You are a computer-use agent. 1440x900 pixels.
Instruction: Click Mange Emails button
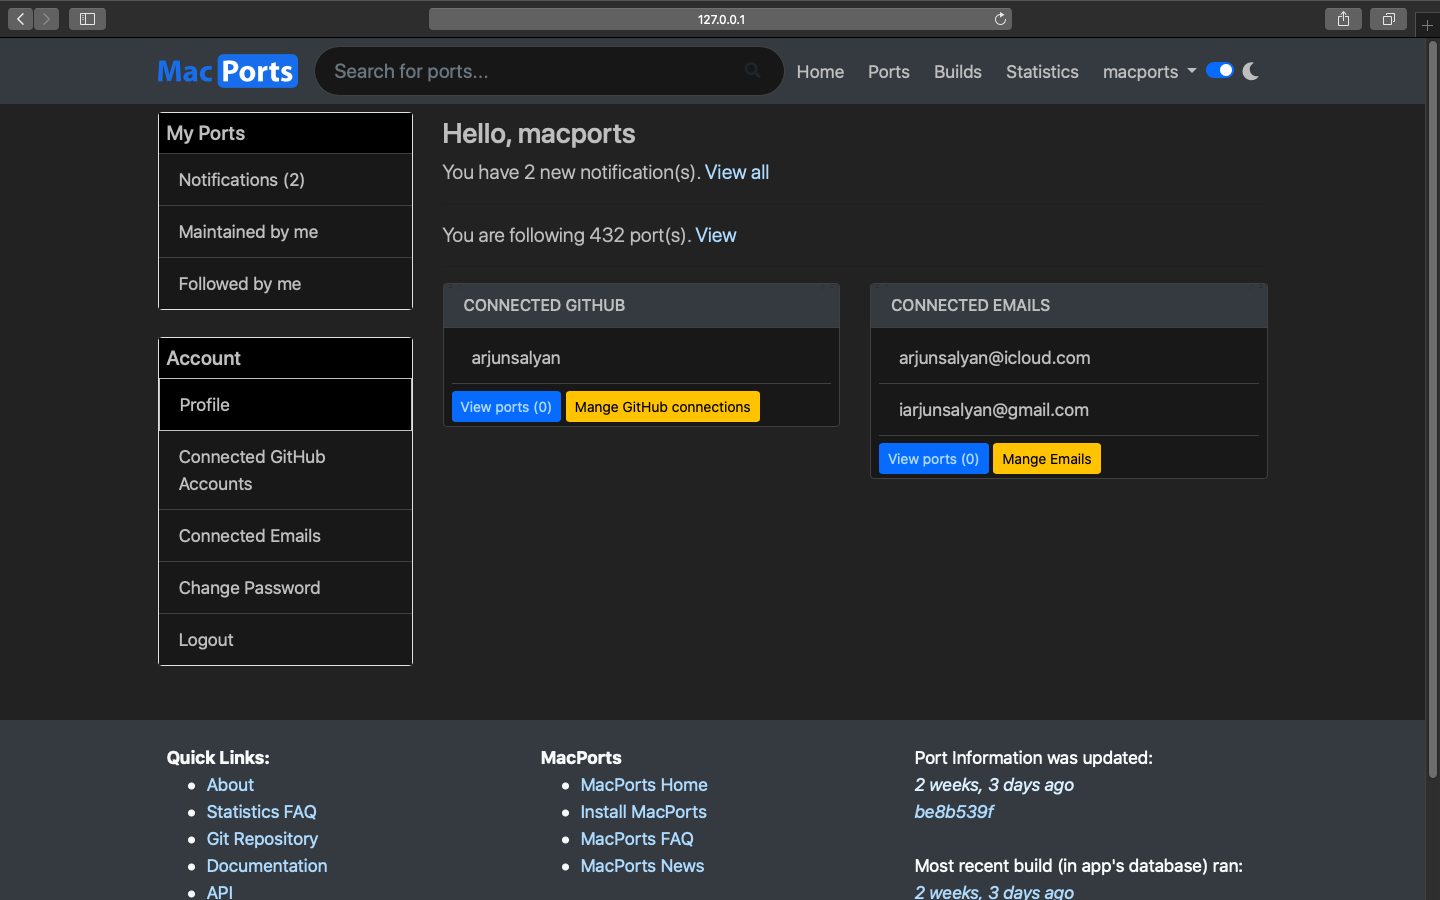[x=1046, y=459]
